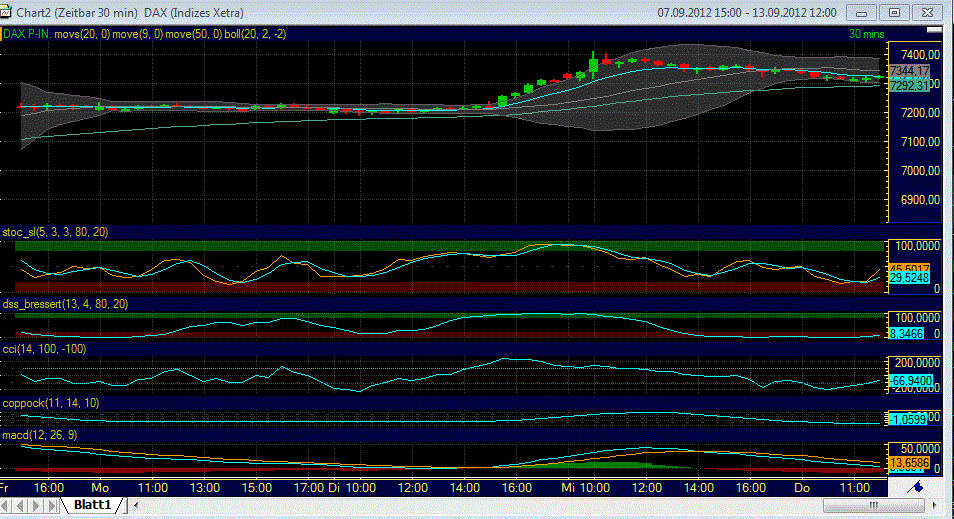Go to the previous sheet tab arrow
The width and height of the screenshot is (954, 519).
[21, 505]
